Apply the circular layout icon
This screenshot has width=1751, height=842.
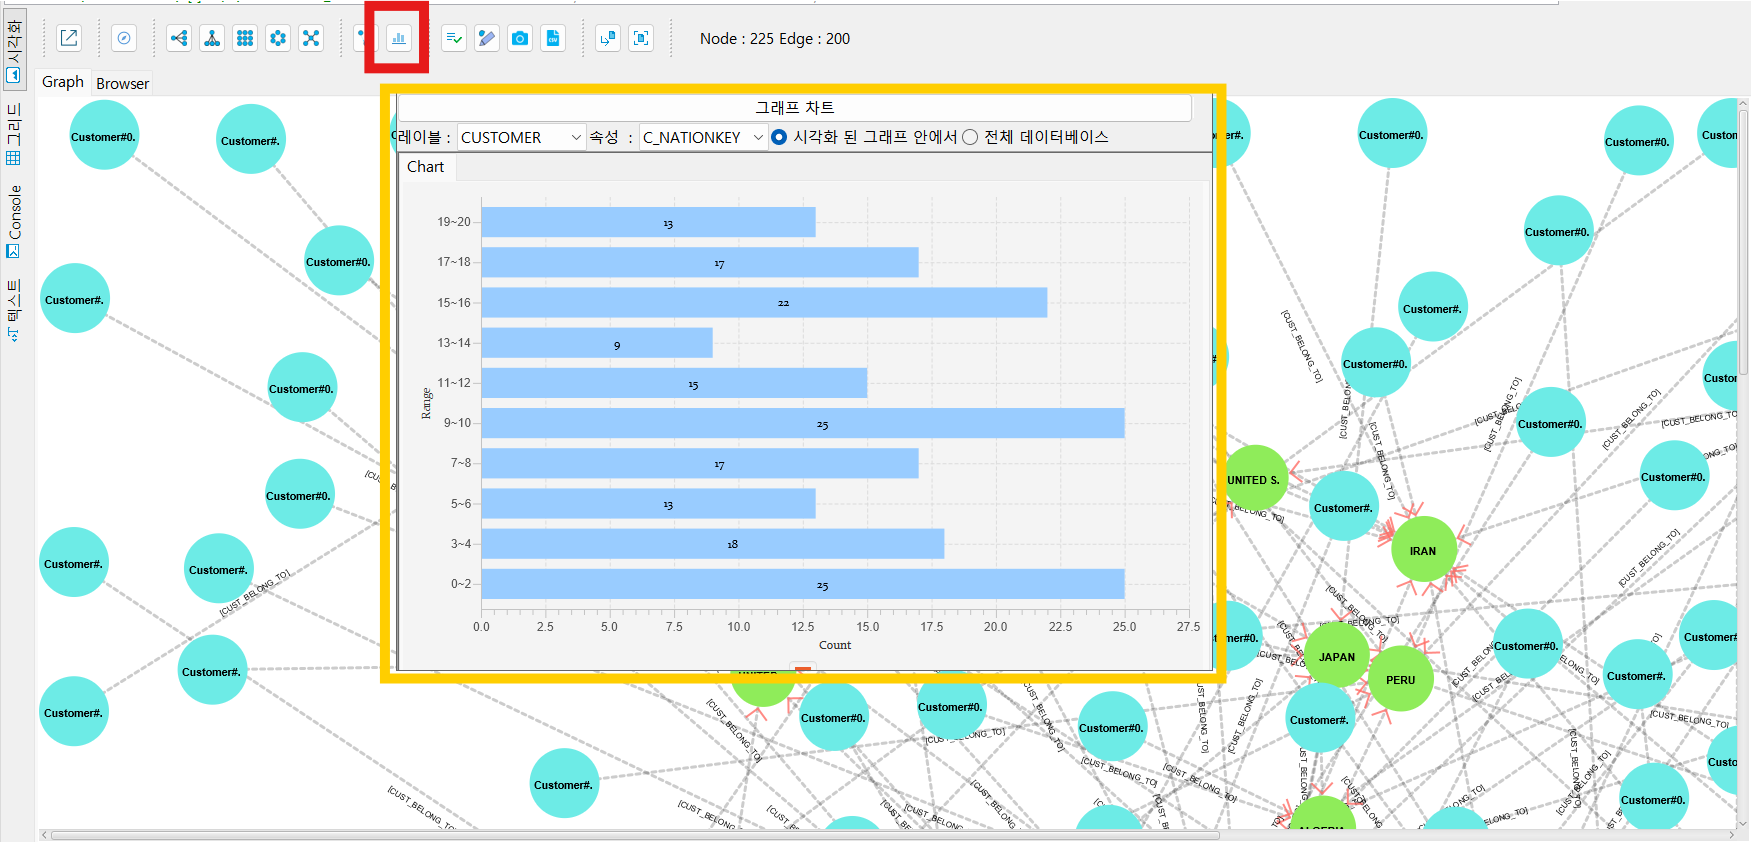tap(278, 38)
